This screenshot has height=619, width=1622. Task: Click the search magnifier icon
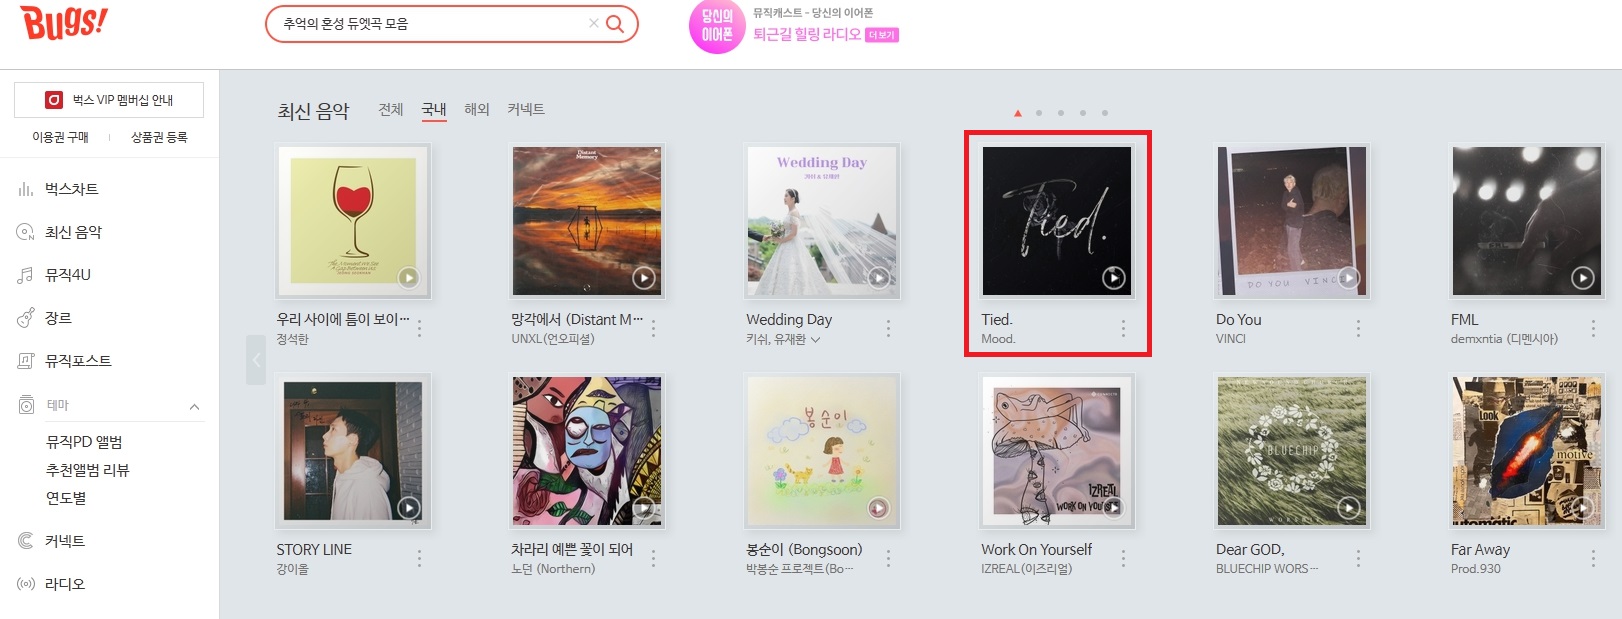coord(615,23)
